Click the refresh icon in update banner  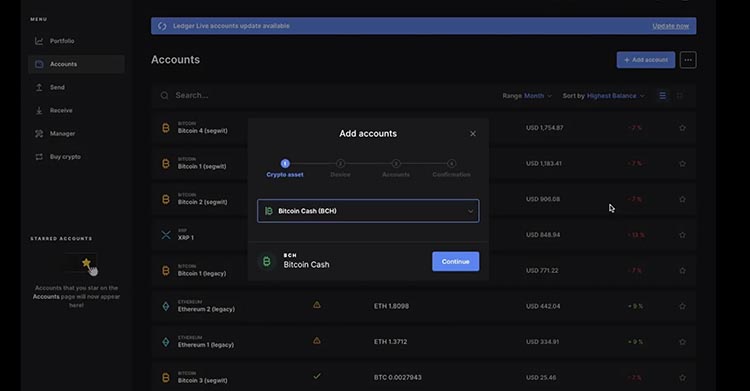point(162,26)
